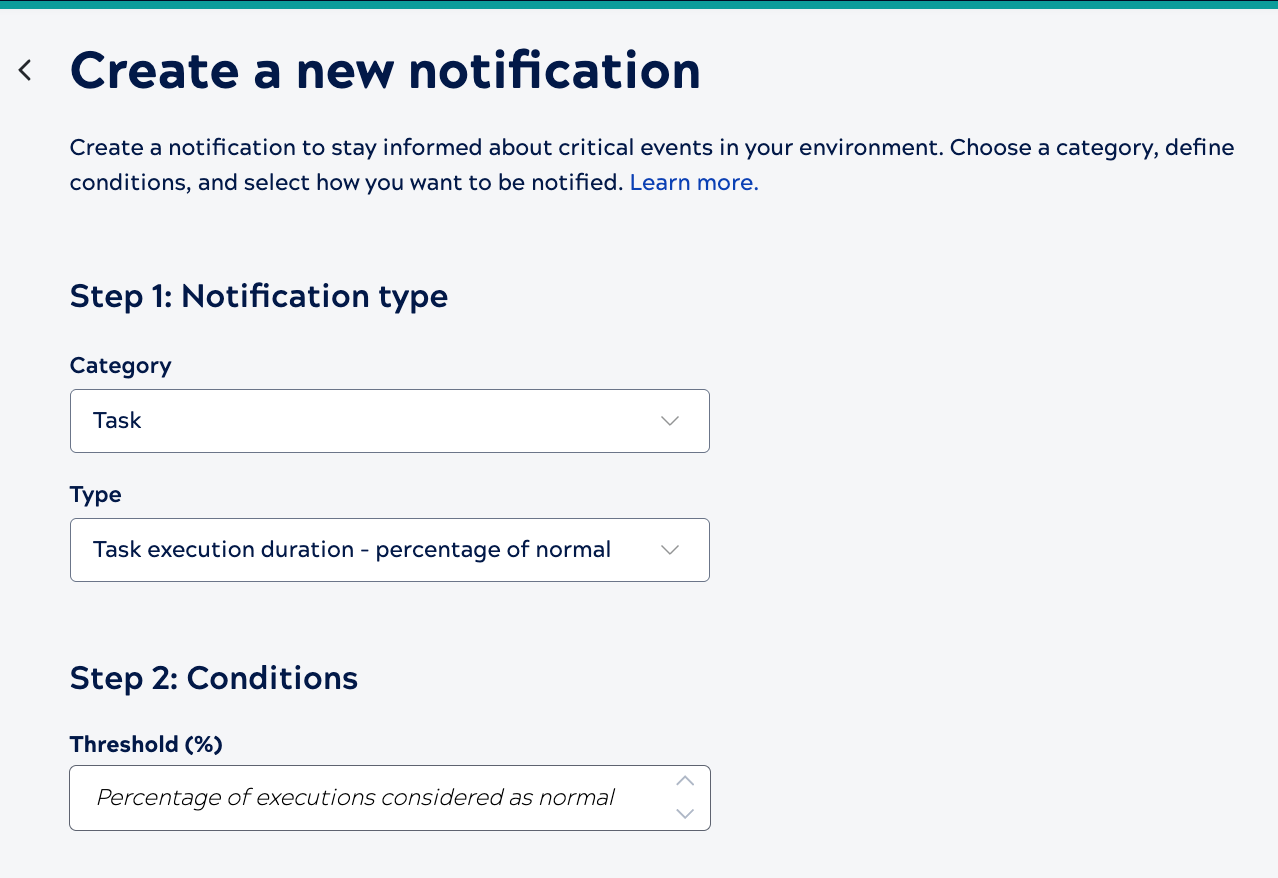Image resolution: width=1278 pixels, height=878 pixels.
Task: Select the Task execution duration type value
Action: point(351,549)
